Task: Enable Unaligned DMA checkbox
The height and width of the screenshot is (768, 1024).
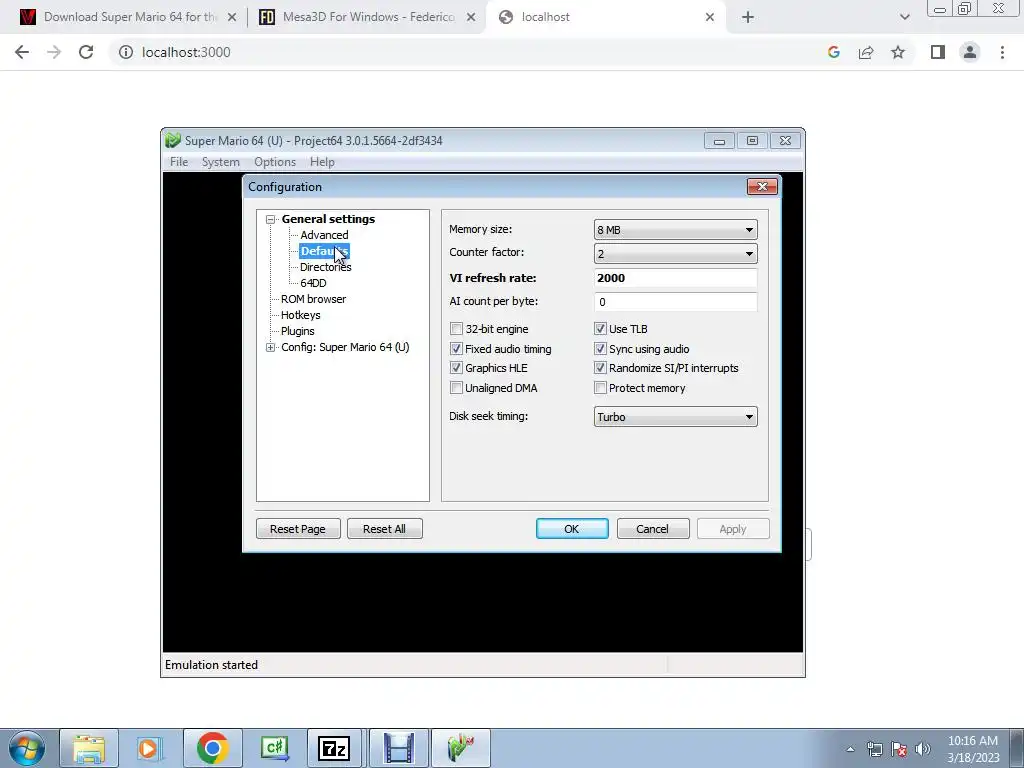Action: [x=456, y=388]
